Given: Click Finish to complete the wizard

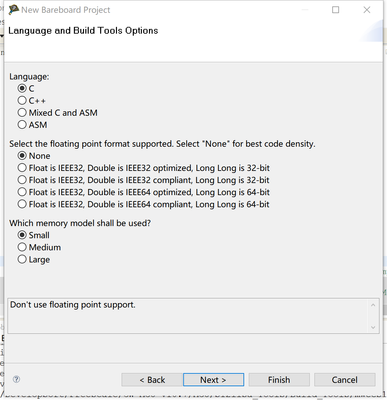Looking at the screenshot, I should (279, 380).
